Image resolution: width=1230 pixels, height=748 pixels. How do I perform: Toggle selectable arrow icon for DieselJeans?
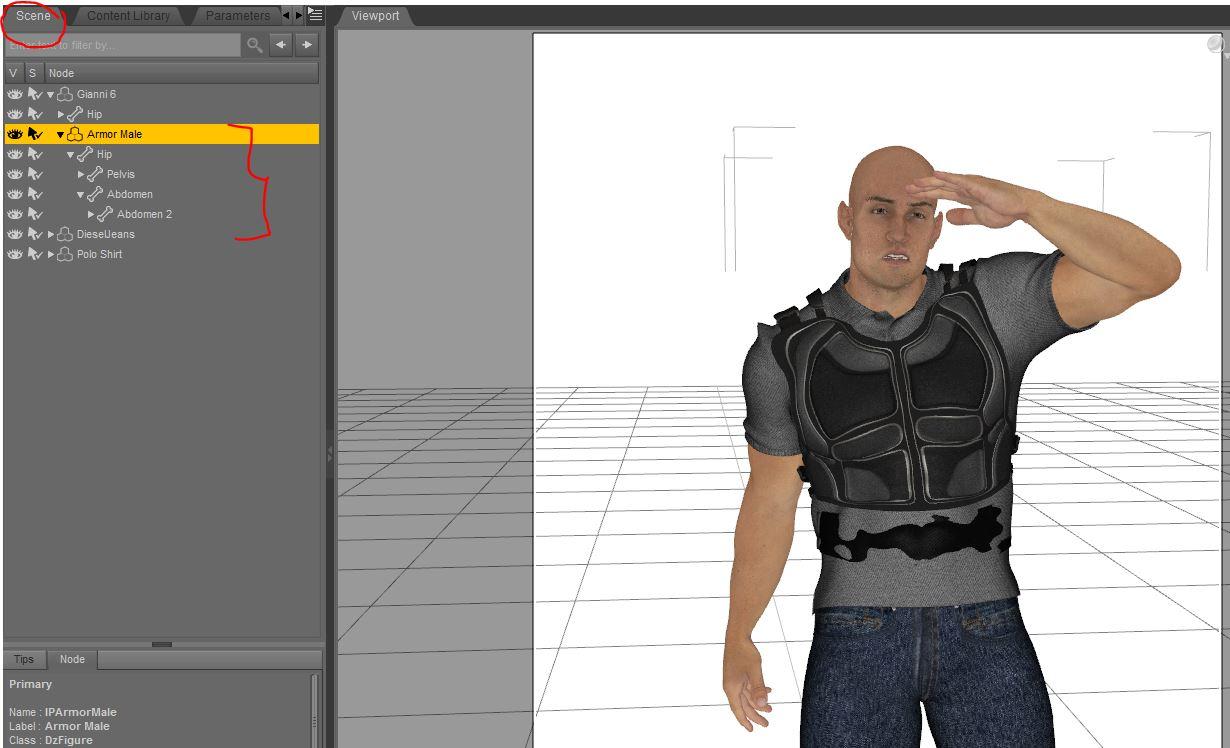coord(35,234)
